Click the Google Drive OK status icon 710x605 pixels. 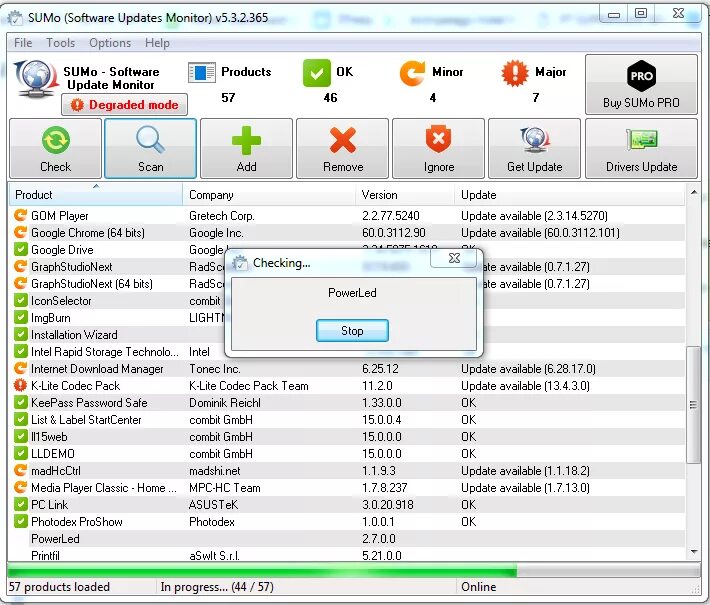click(20, 249)
